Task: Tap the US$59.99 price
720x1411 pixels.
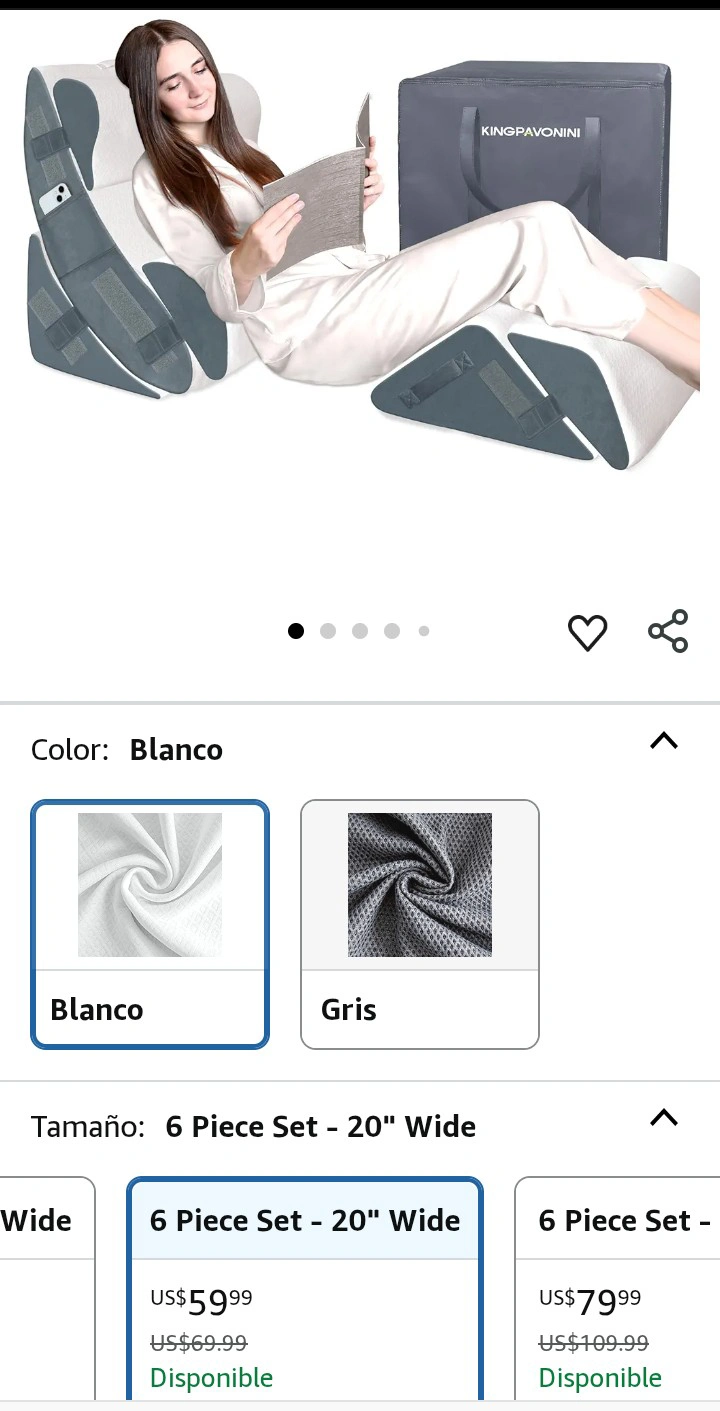Action: (x=201, y=1302)
